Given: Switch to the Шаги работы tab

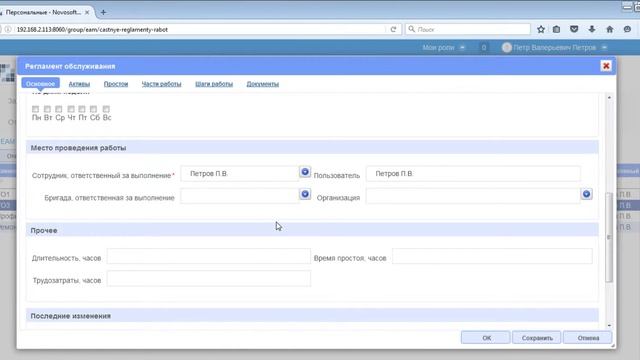Looking at the screenshot, I should 214,84.
